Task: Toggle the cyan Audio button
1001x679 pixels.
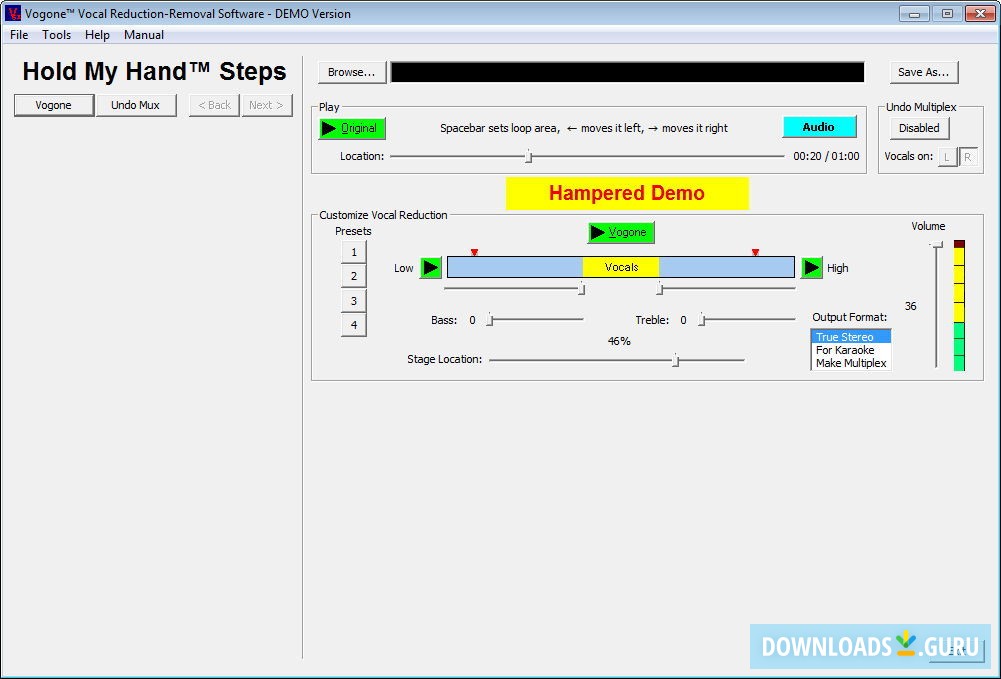Action: (819, 127)
